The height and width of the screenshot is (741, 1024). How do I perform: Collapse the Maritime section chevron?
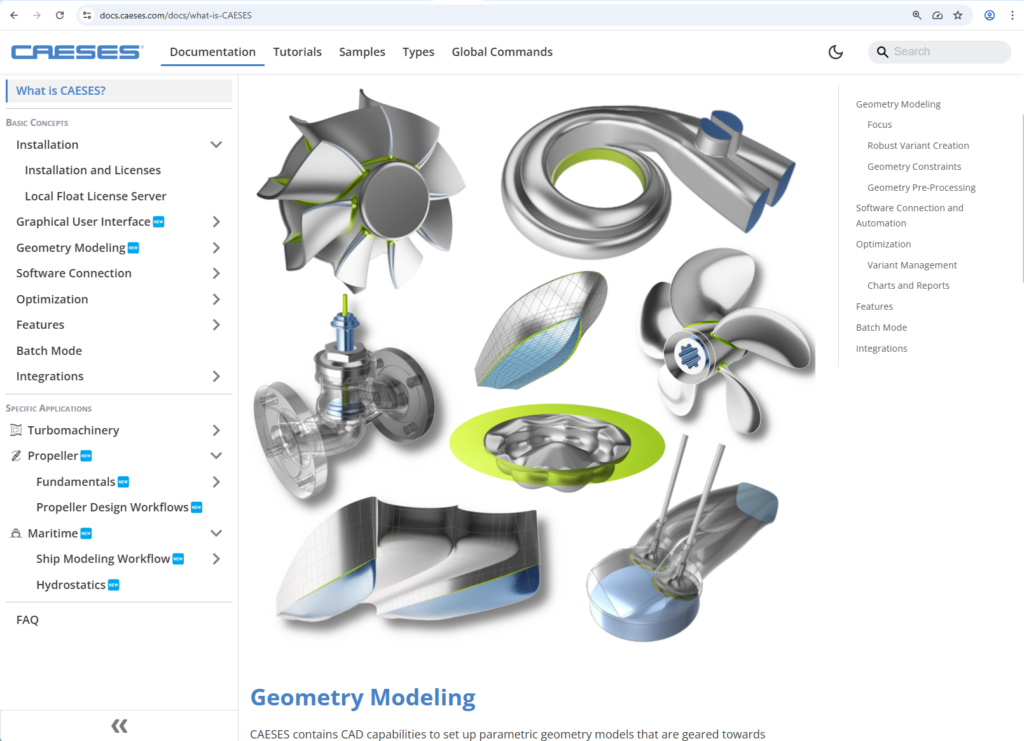pos(216,533)
